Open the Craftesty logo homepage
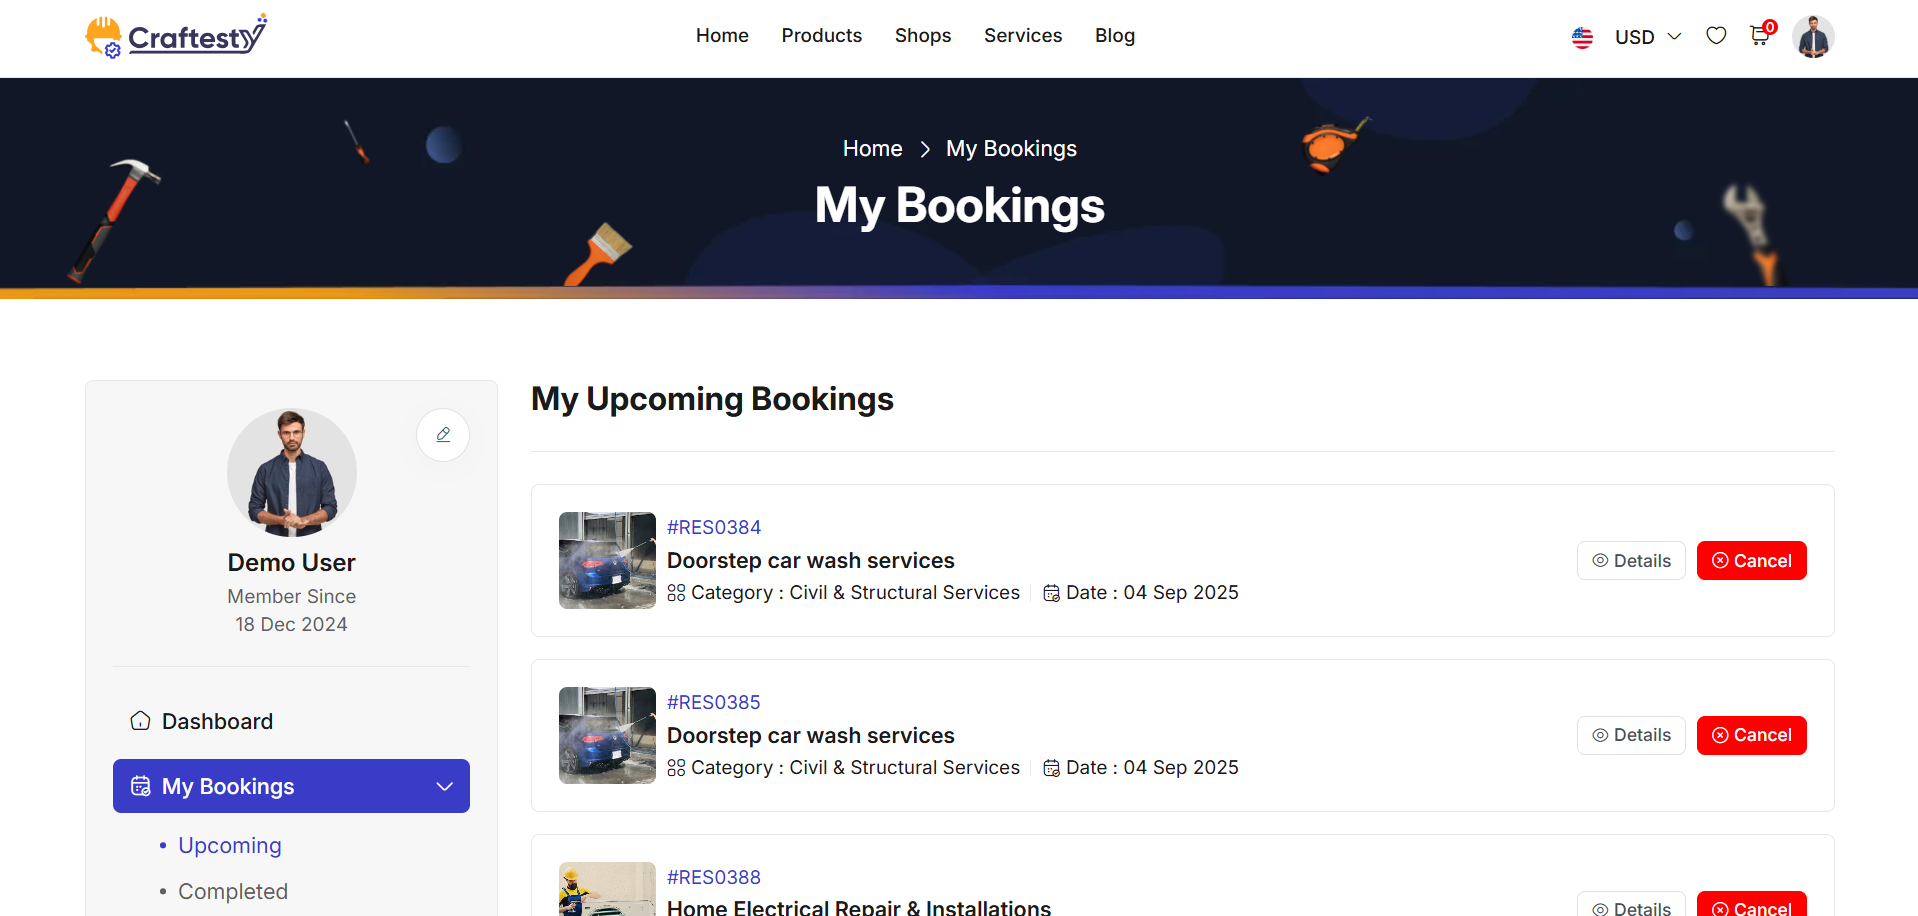 point(176,36)
